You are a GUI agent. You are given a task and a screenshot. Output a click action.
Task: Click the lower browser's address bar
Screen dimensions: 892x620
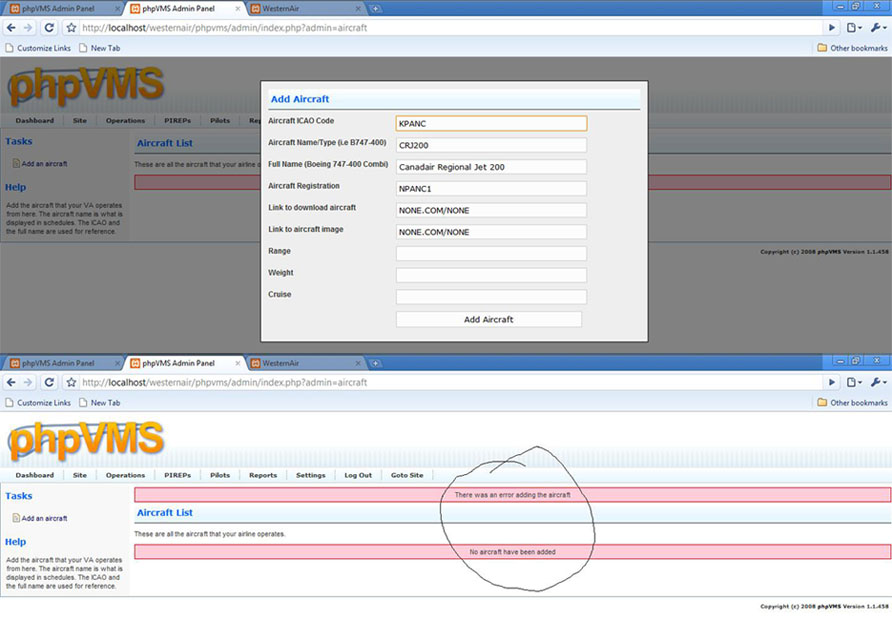coord(451,382)
